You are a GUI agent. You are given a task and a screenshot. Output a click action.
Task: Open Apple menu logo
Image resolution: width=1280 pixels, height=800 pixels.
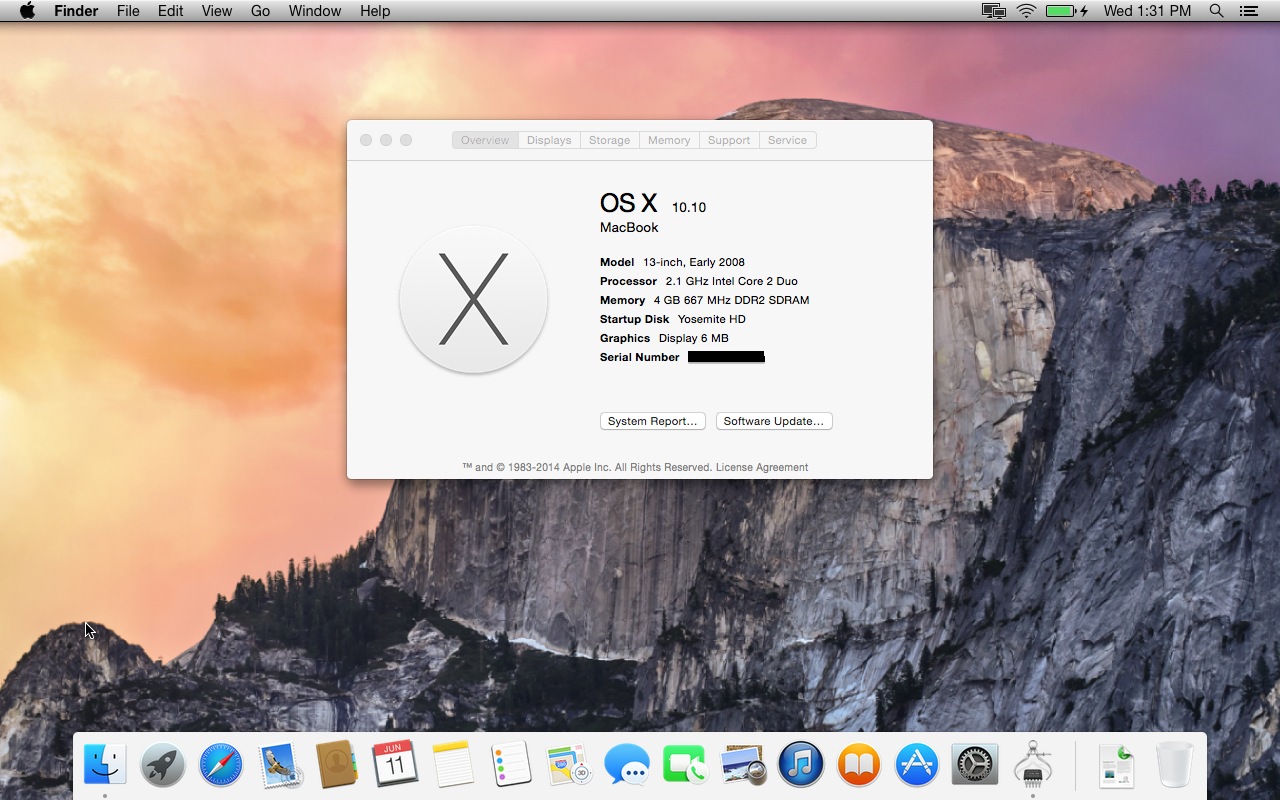27,11
